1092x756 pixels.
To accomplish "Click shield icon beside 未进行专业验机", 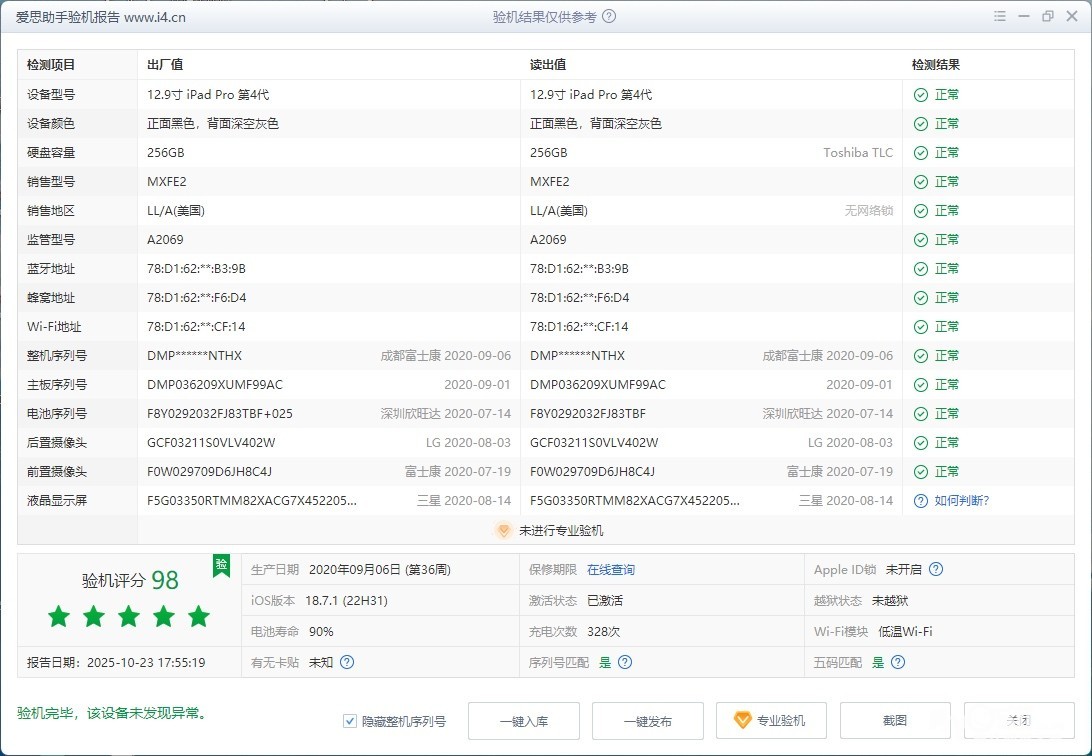I will [504, 531].
